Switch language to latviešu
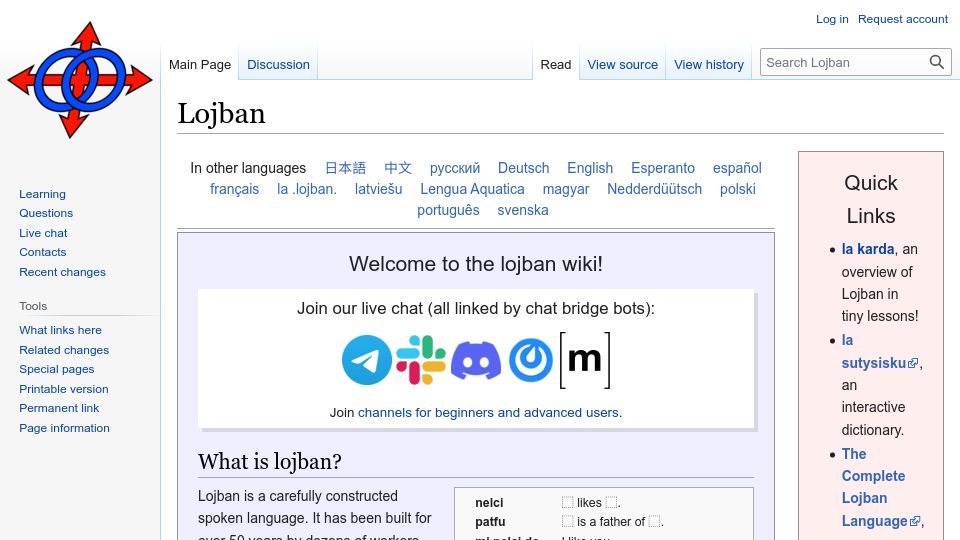The height and width of the screenshot is (540, 960). click(x=378, y=189)
